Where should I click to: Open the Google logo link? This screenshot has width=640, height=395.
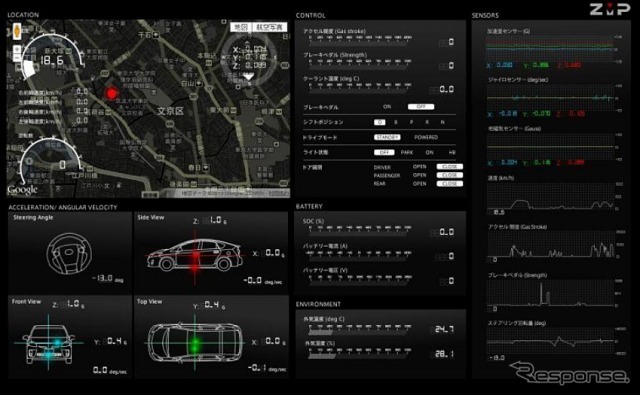[22, 189]
